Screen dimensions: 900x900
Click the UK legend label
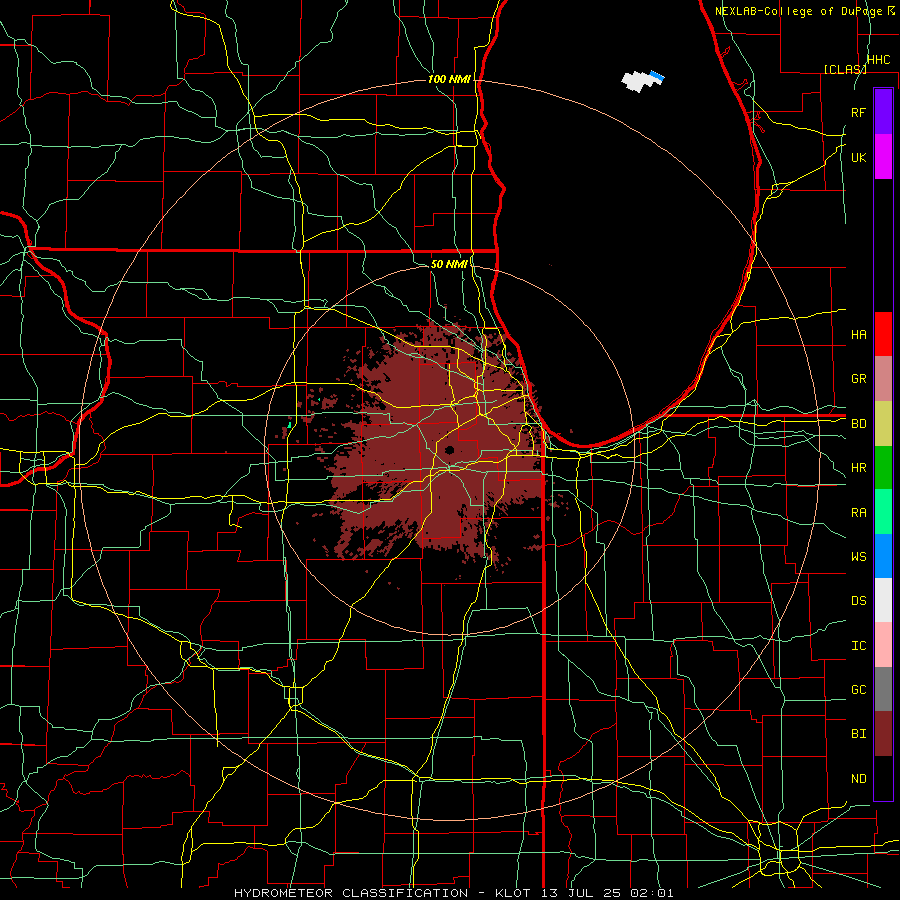(859, 157)
